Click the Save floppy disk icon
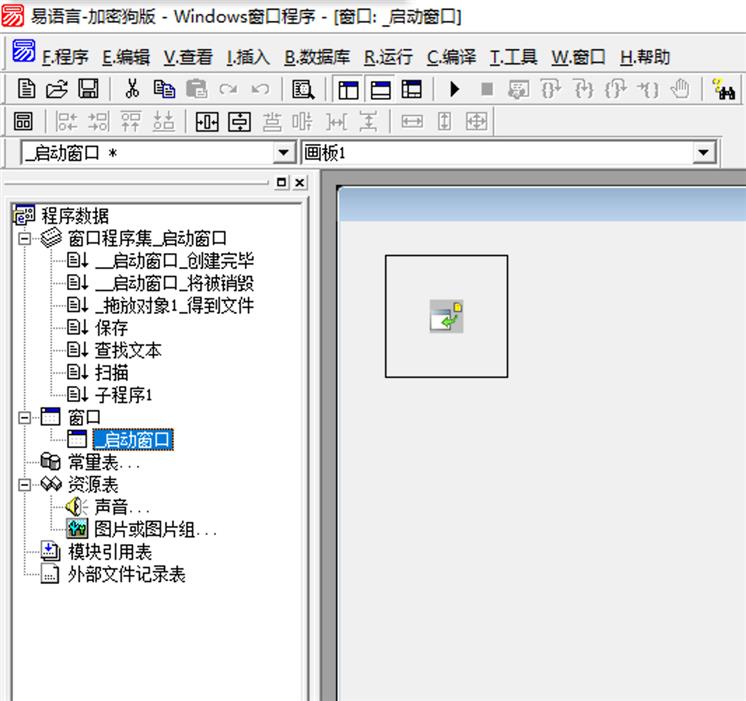The height and width of the screenshot is (701, 746). pyautogui.click(x=88, y=89)
